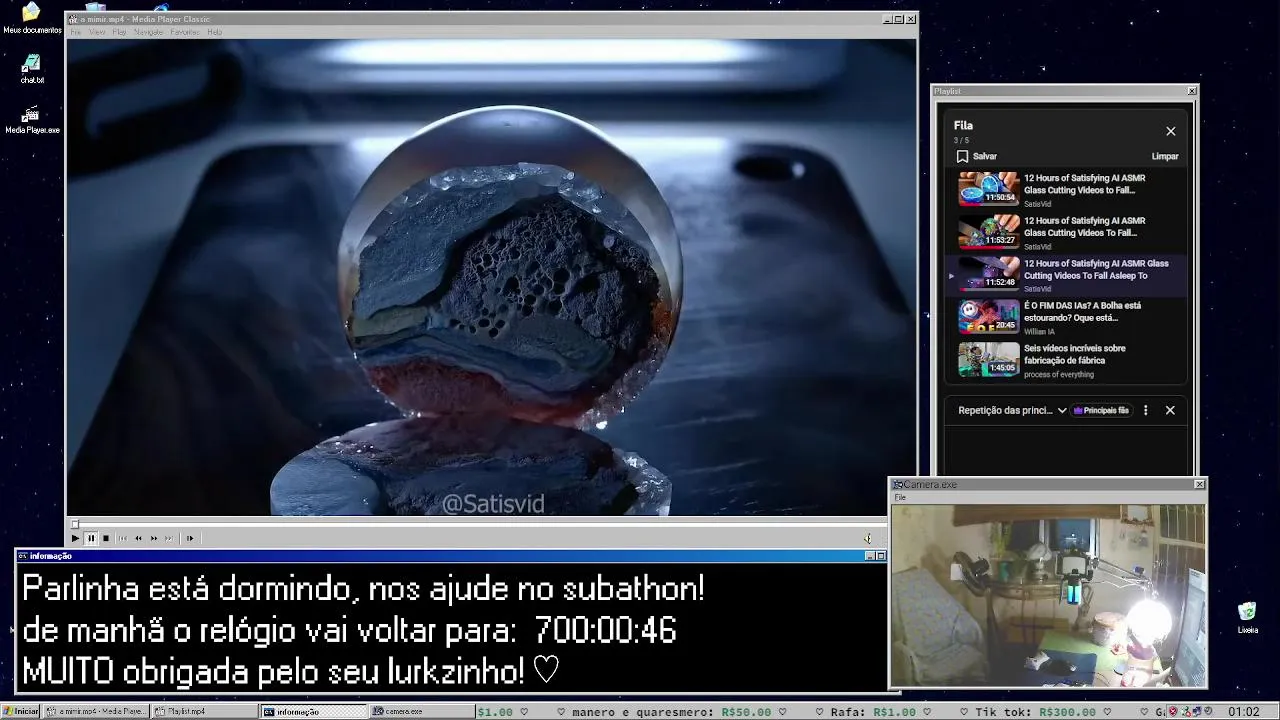
Task: Click the Iniciar start button on the taskbar
Action: pyautogui.click(x=21, y=711)
